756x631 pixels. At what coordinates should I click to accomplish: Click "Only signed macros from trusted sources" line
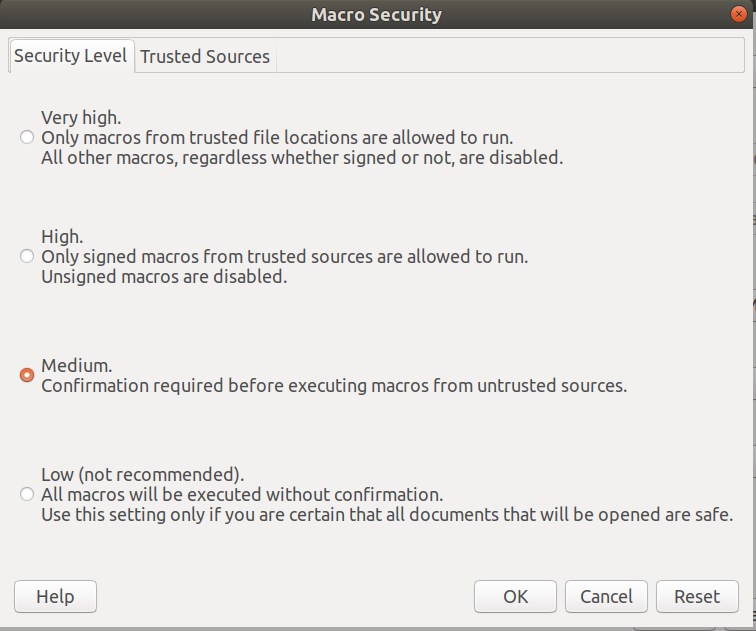pyautogui.click(x=285, y=257)
